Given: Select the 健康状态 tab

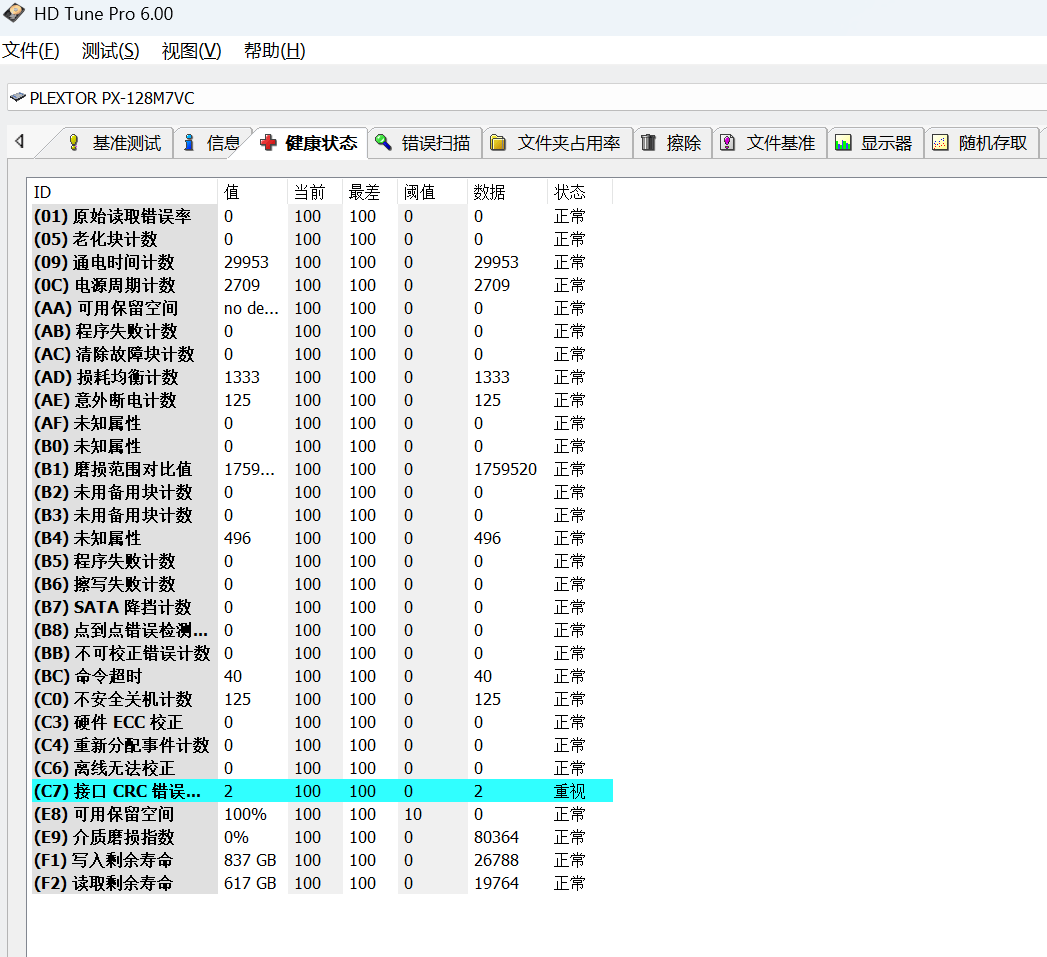Looking at the screenshot, I should pos(309,143).
